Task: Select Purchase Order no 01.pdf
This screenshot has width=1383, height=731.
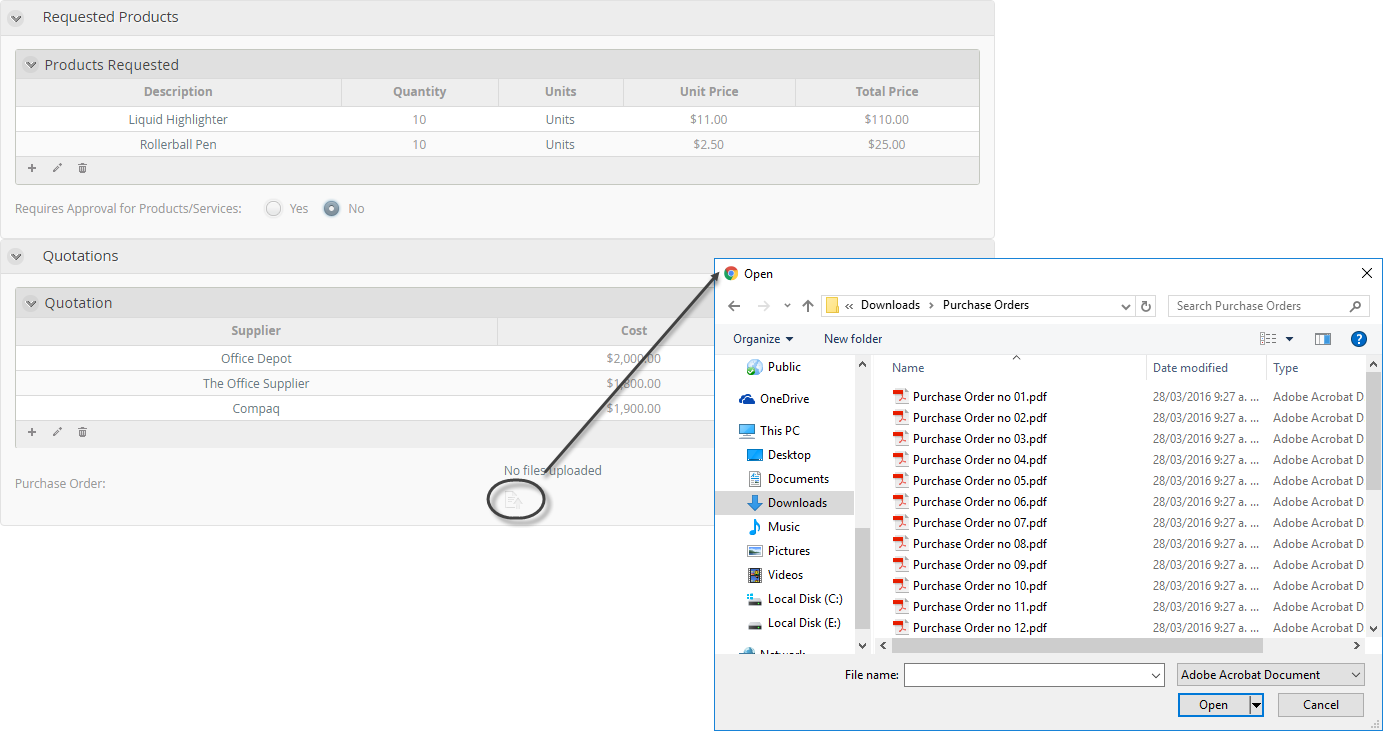Action: (969, 397)
